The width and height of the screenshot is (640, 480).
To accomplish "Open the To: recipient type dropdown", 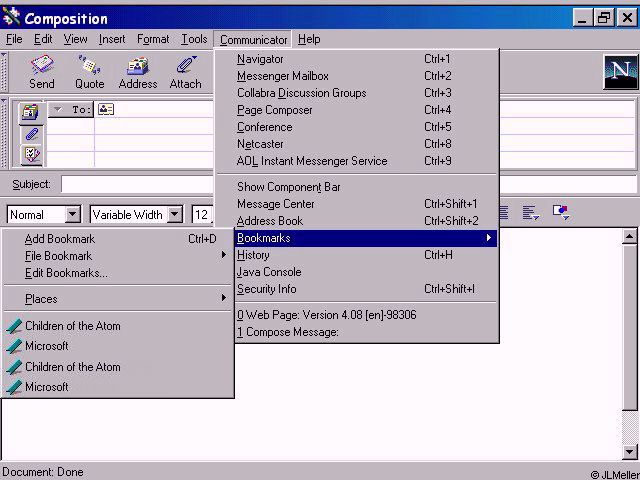I will 71,109.
